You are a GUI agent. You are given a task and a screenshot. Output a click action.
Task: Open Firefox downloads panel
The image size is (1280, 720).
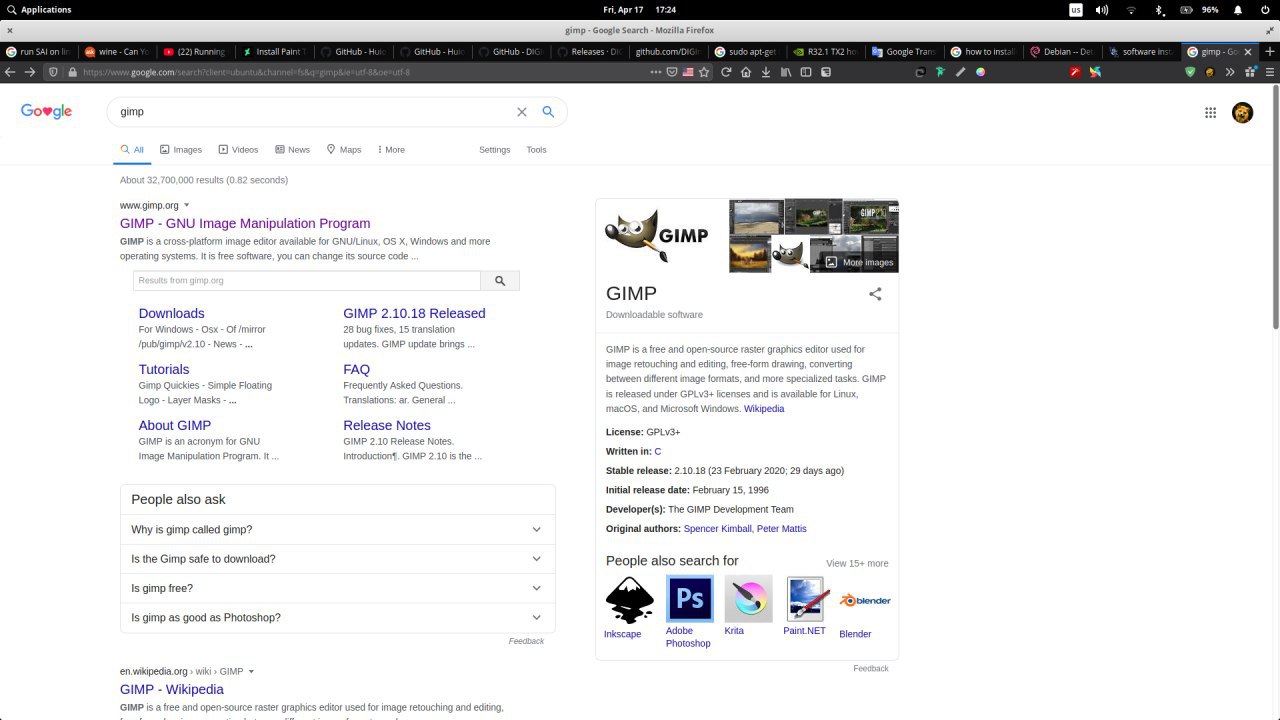(766, 72)
